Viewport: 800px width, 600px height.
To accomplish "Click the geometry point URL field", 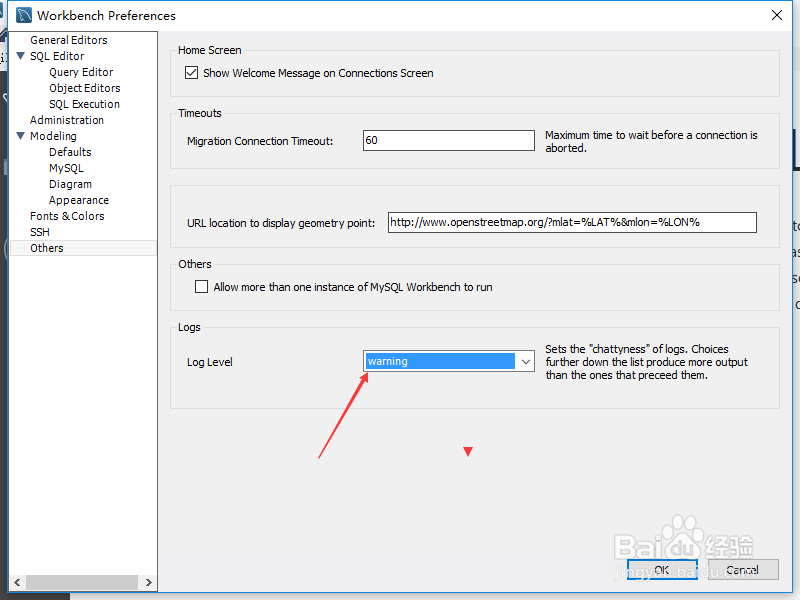I will point(572,222).
